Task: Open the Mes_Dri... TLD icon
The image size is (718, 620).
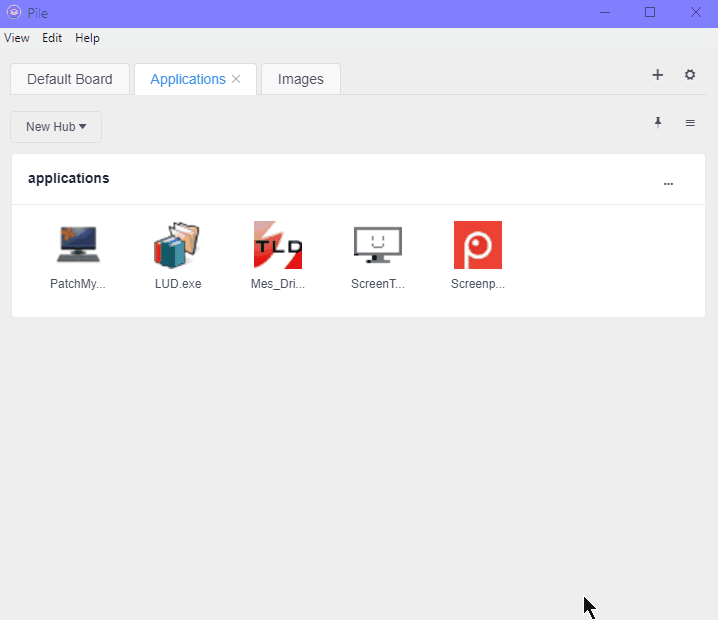Action: [278, 245]
